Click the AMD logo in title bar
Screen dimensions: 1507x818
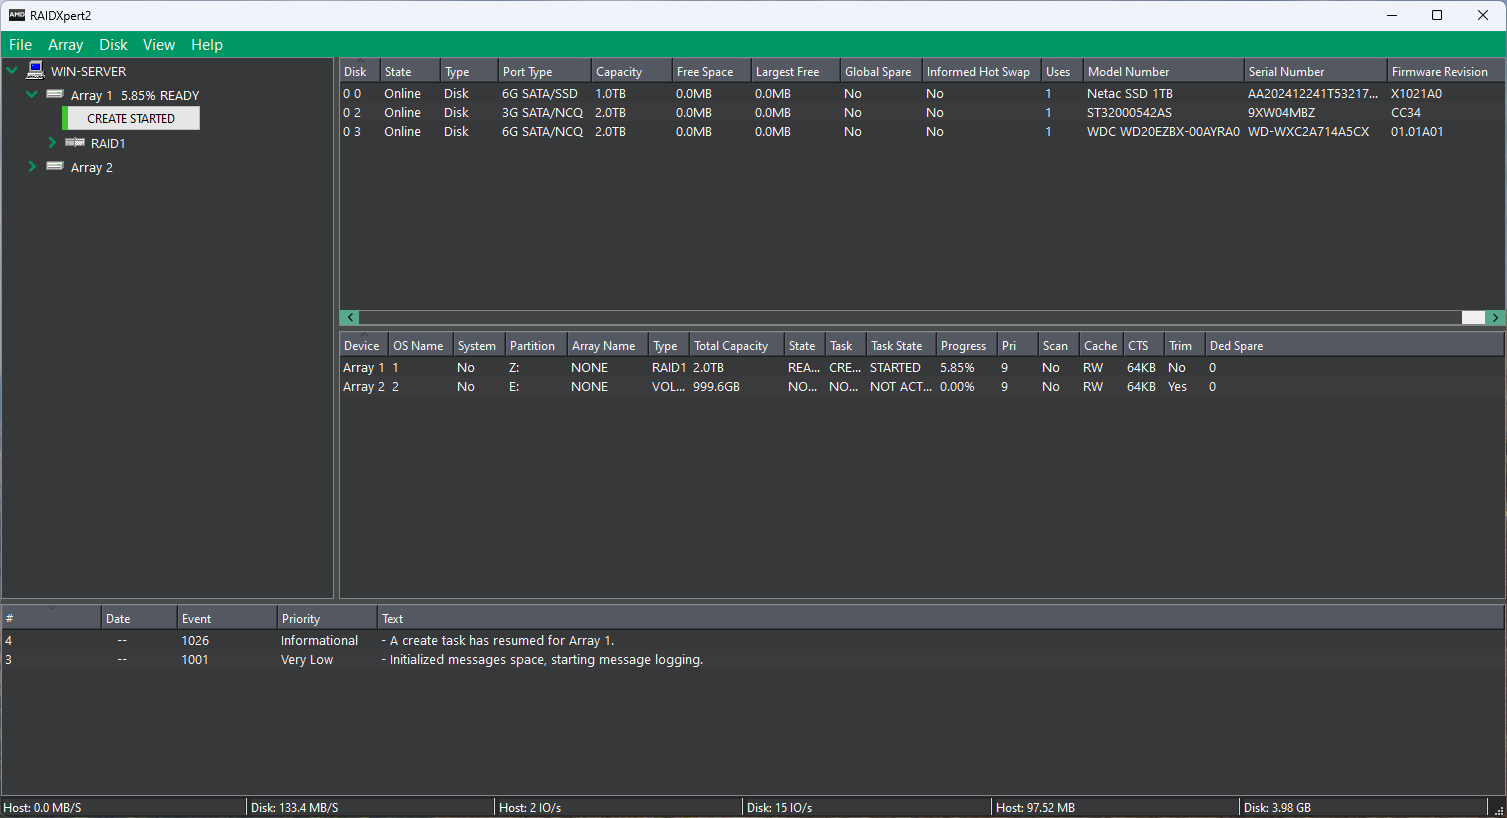(x=16, y=15)
